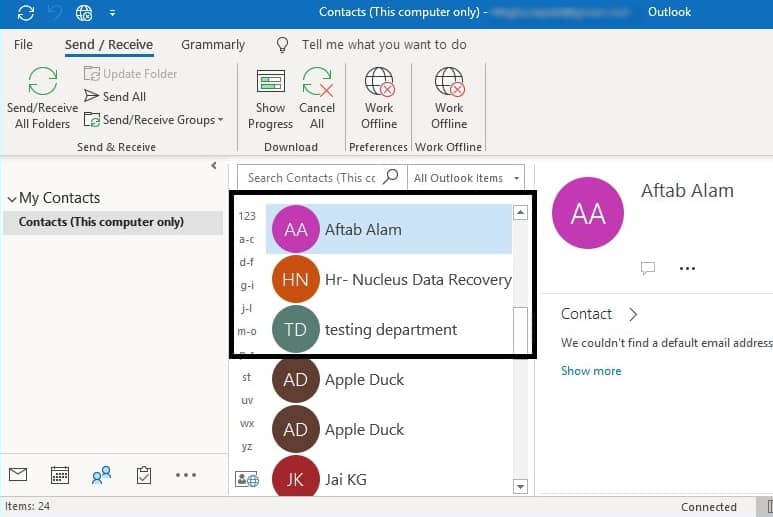Viewport: 773px width, 517px height.
Task: Click the HN avatar circle
Action: [x=296, y=279]
